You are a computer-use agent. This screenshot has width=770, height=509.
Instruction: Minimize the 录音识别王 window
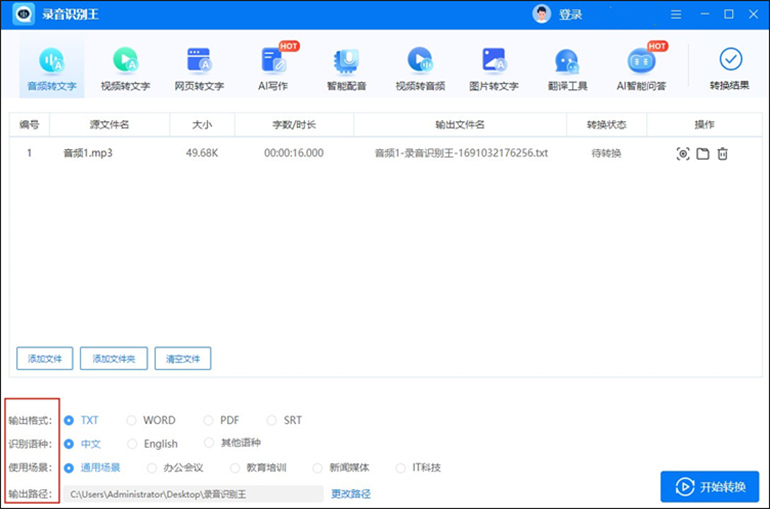click(705, 14)
